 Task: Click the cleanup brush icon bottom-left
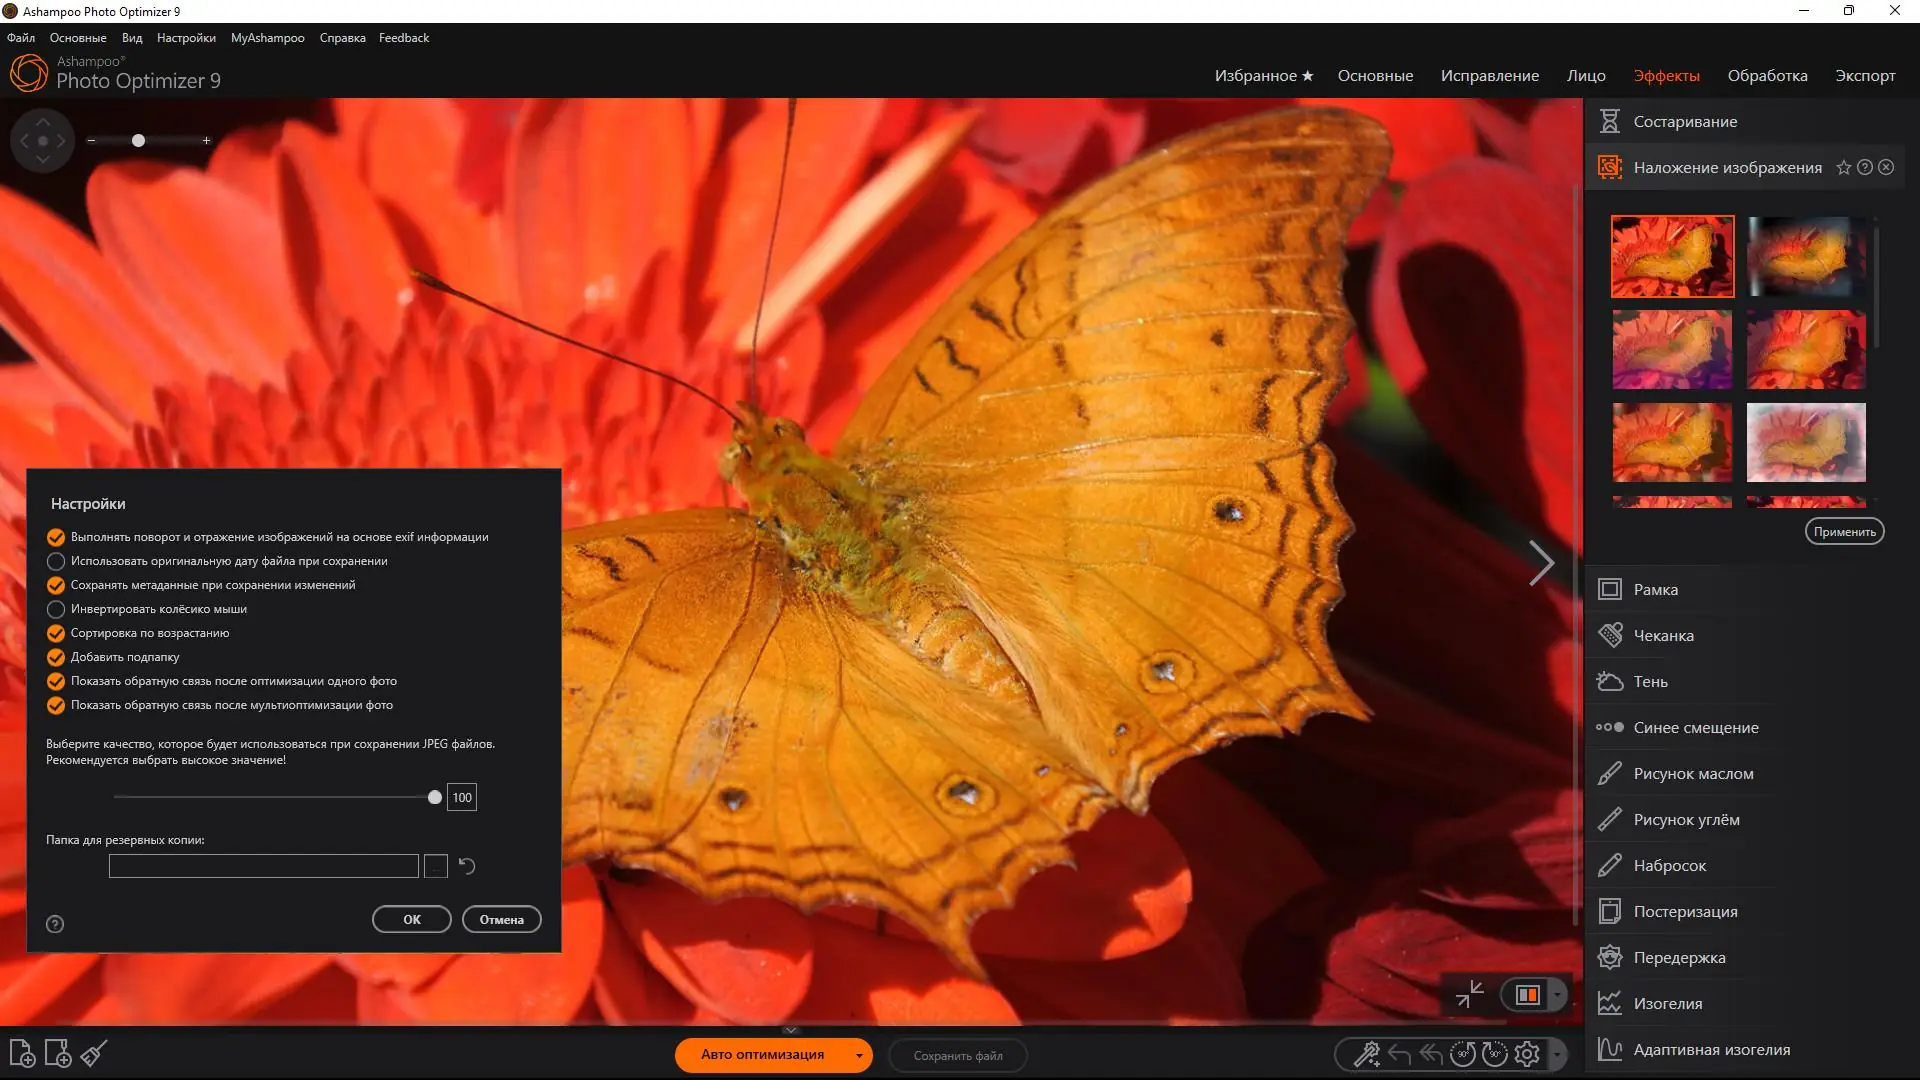pos(94,1054)
